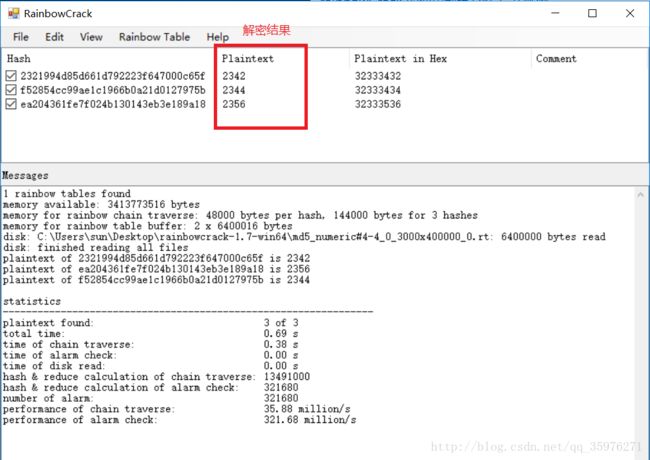This screenshot has height=460, width=650.
Task: Click 'performance of alarm check' line
Action: 179,420
